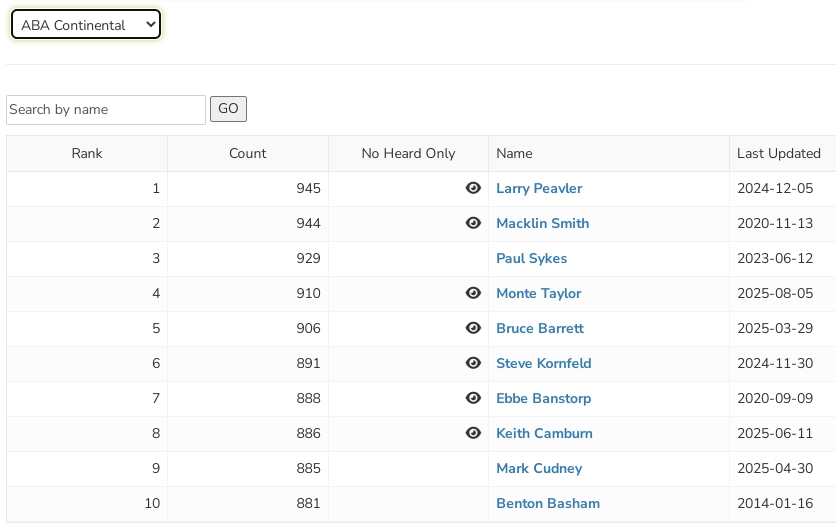Click the Name column header
This screenshot has height=525, width=836.
(x=514, y=153)
